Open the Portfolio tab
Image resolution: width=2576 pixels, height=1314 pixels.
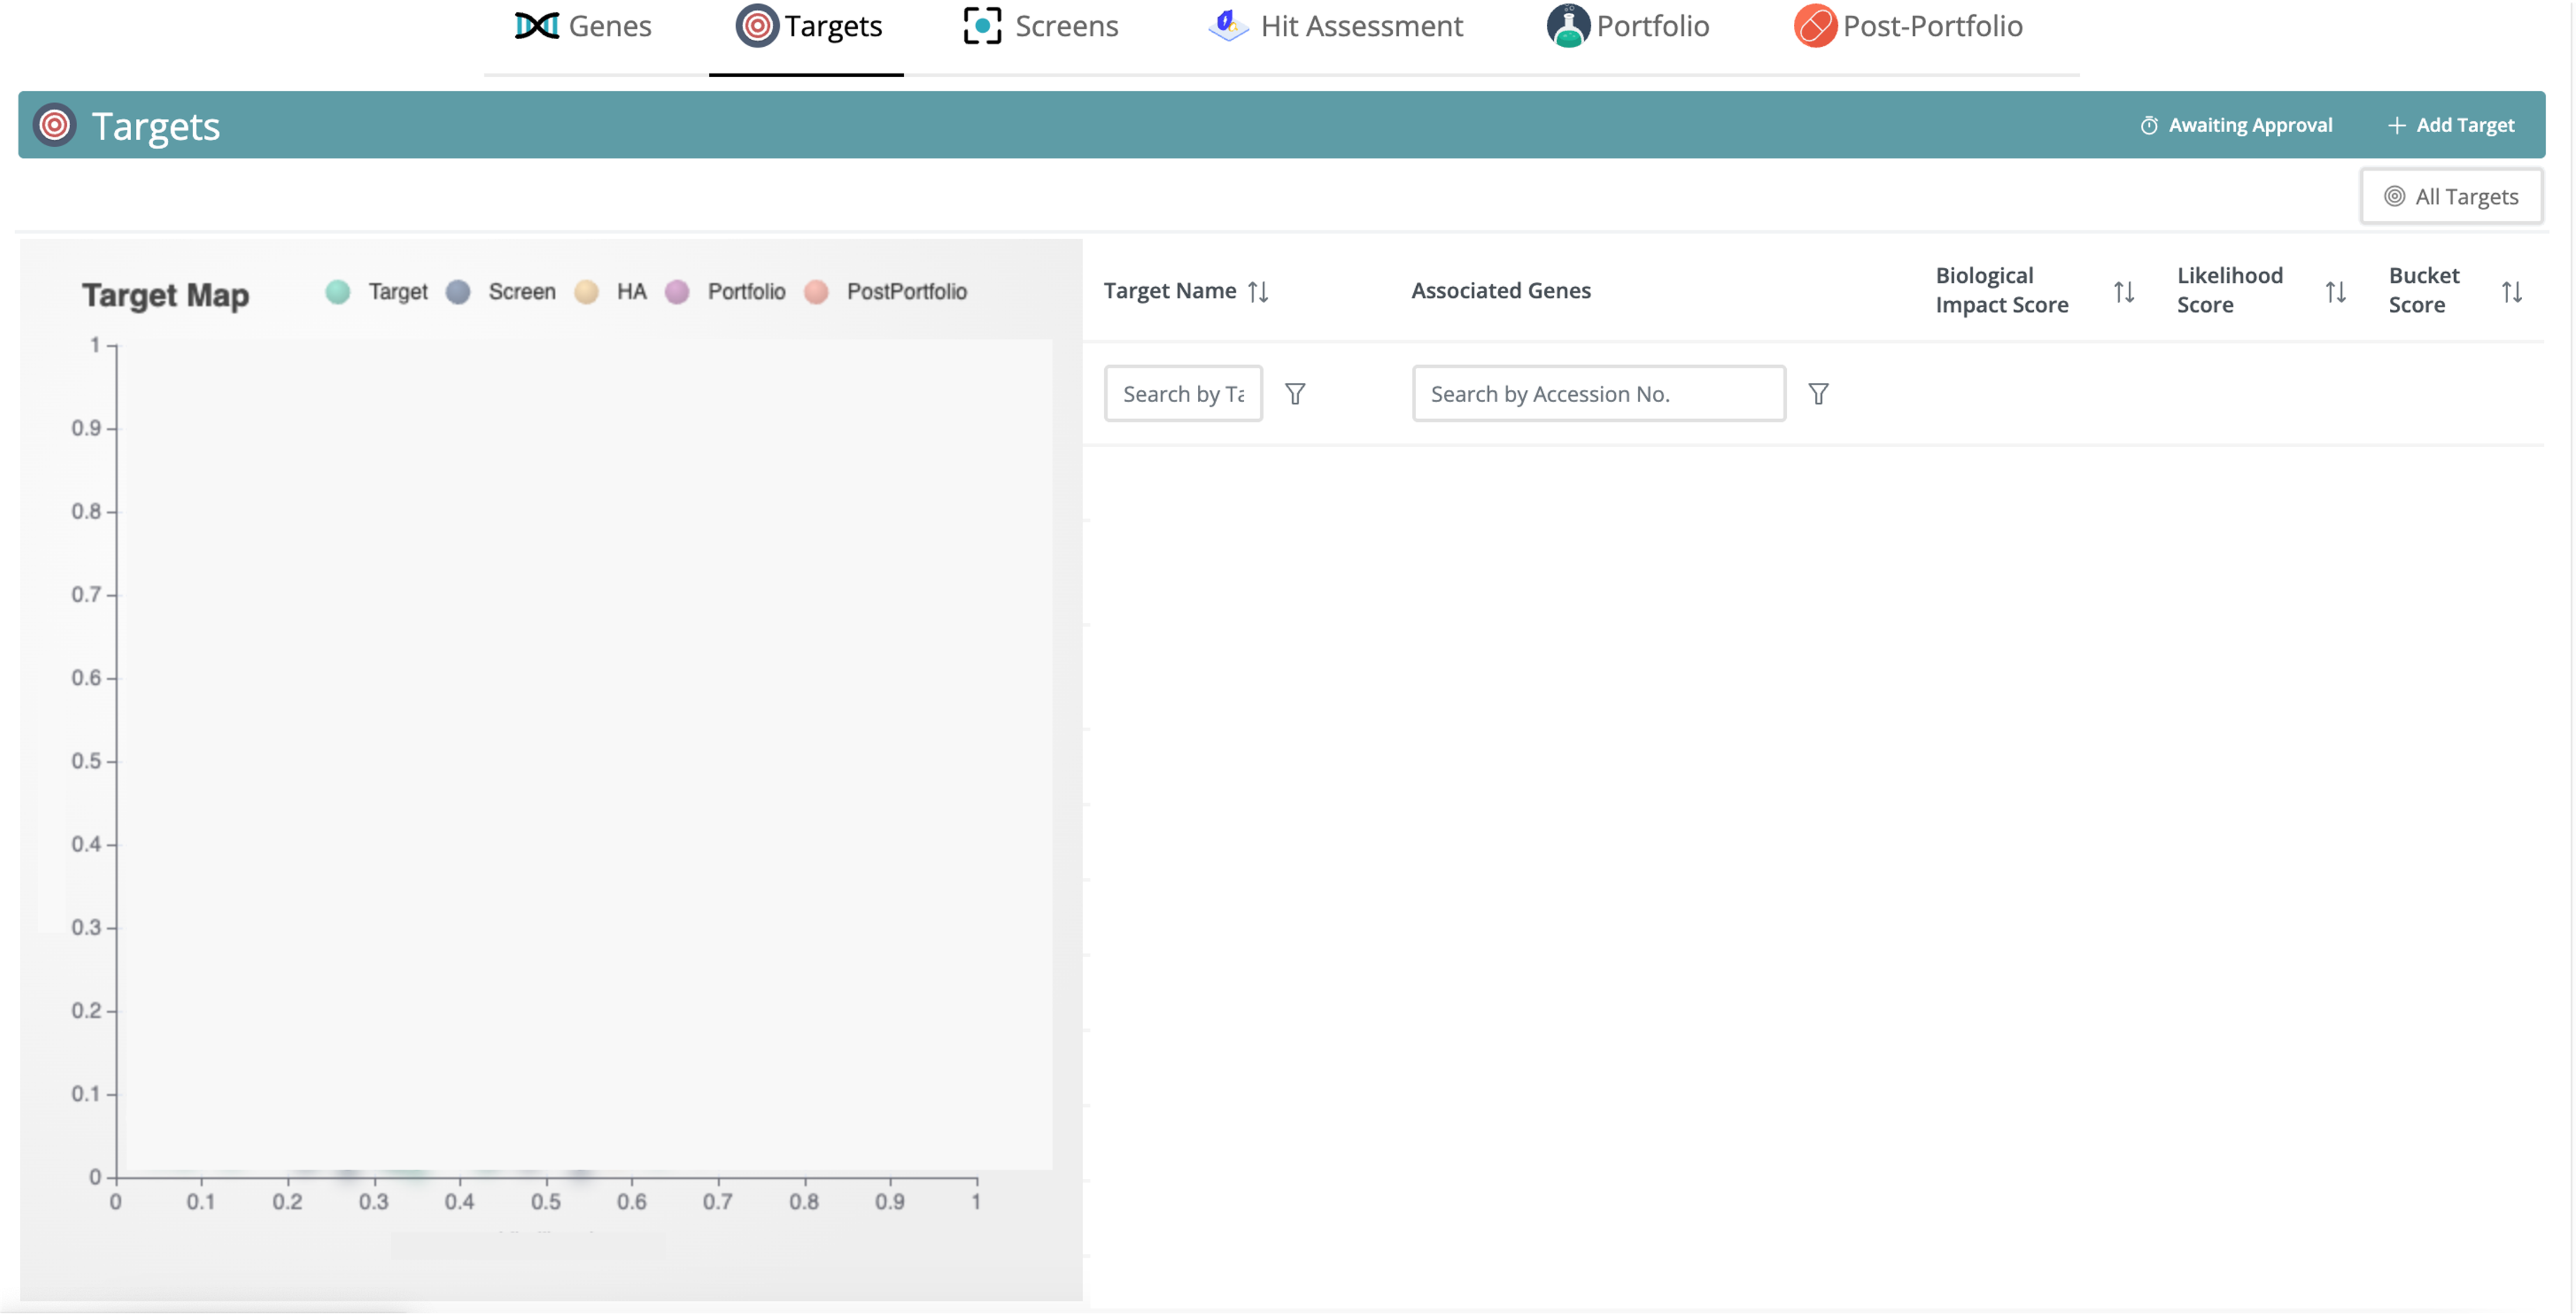pos(1628,26)
